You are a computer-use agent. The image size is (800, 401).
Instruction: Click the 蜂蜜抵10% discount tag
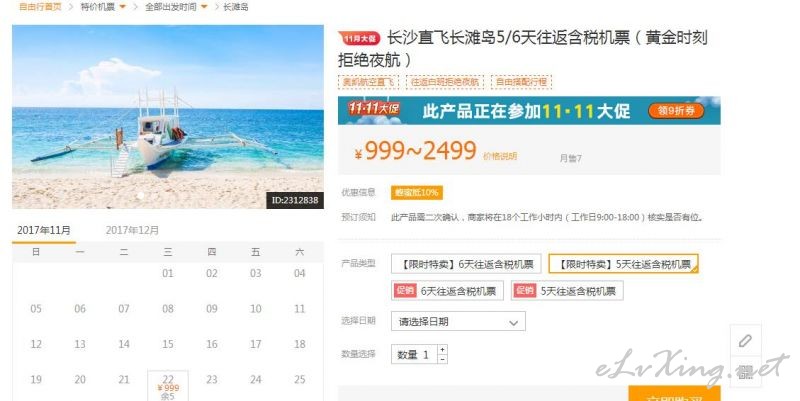(x=417, y=192)
